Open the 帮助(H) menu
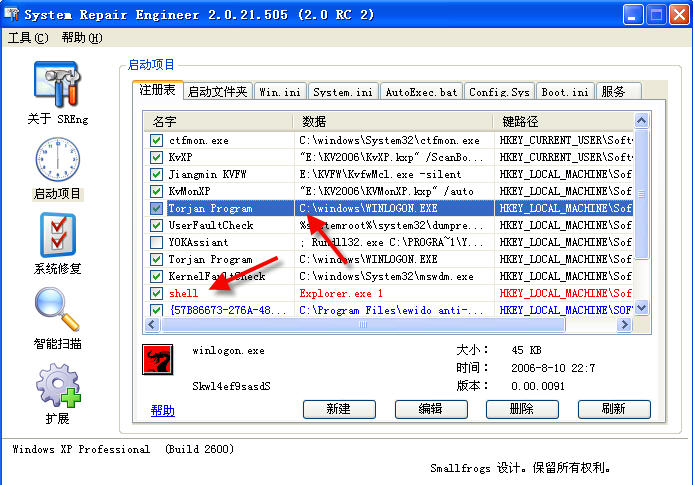Screen dimensions: 693x485 (82, 38)
